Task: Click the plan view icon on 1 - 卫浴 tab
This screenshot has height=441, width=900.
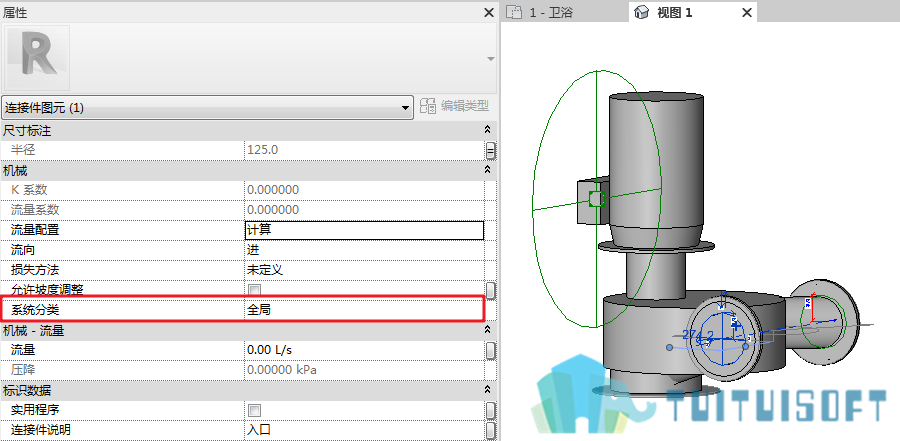Action: [x=514, y=12]
